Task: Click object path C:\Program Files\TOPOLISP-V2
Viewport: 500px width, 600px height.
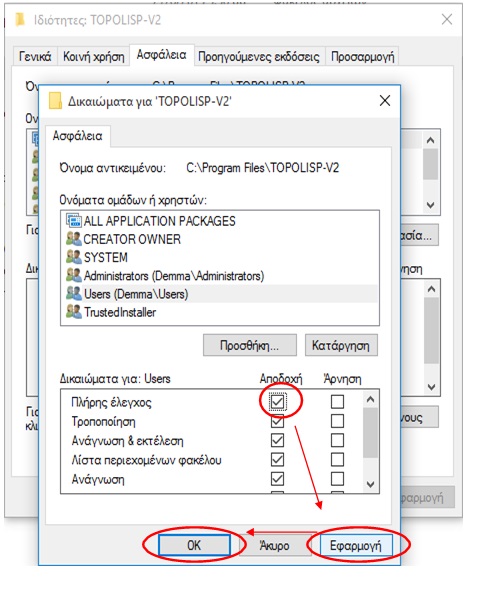Action: [262, 168]
